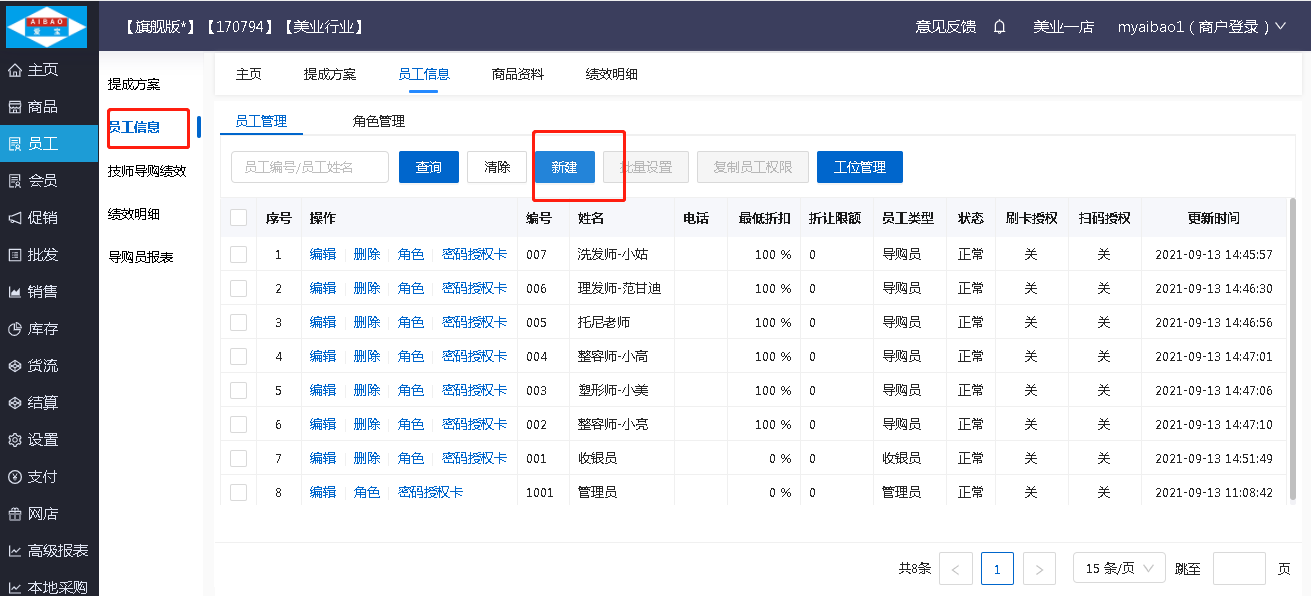Select the 员工管理 sub-tab

point(261,121)
